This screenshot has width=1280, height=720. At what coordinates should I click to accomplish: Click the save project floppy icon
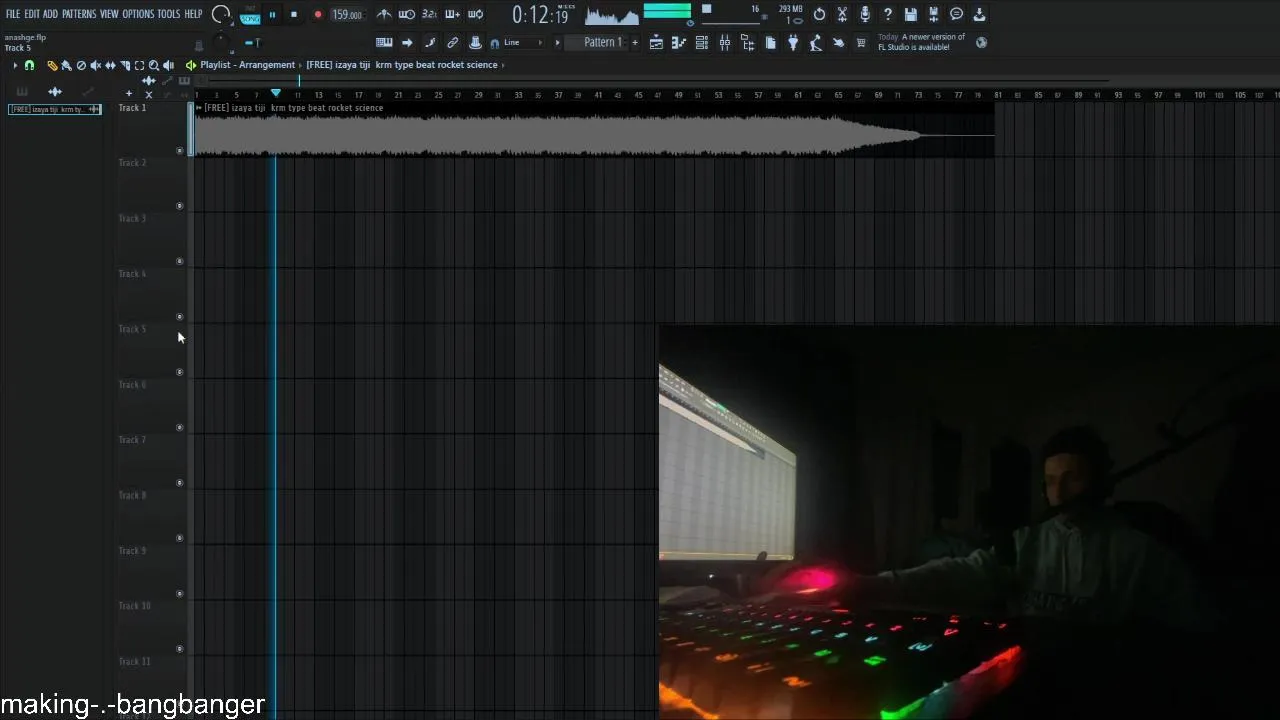click(910, 14)
